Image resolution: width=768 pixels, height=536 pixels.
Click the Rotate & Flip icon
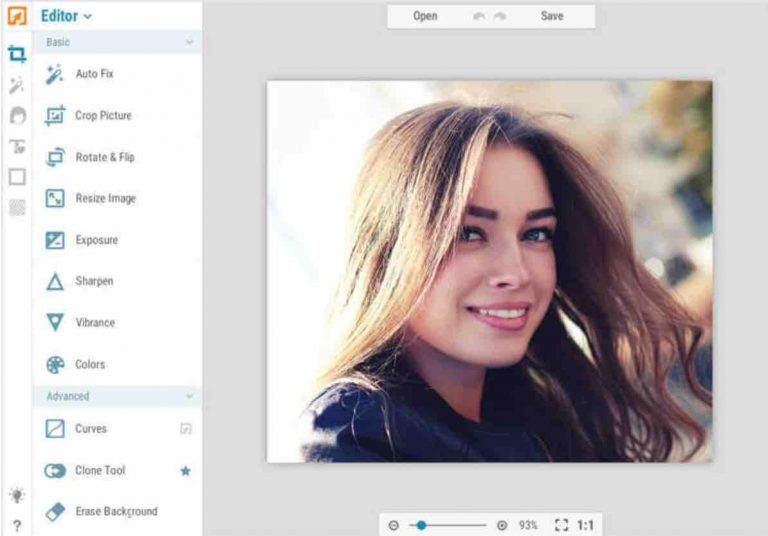pyautogui.click(x=55, y=157)
